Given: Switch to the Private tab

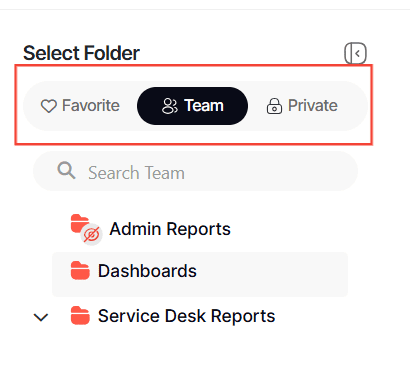Looking at the screenshot, I should point(302,106).
